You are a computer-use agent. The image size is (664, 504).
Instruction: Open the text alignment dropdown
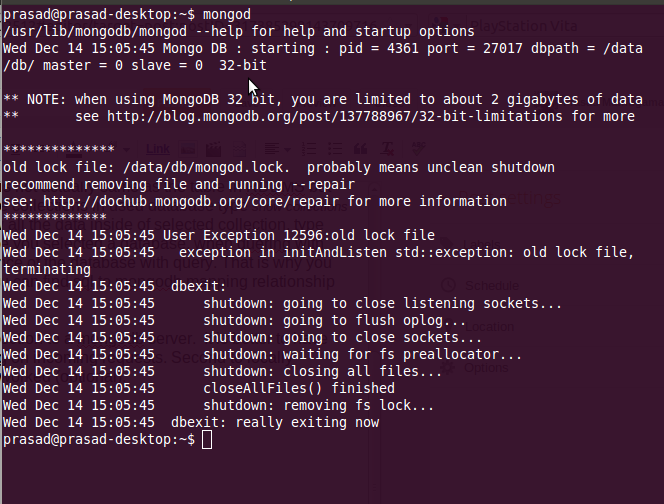(x=277, y=149)
